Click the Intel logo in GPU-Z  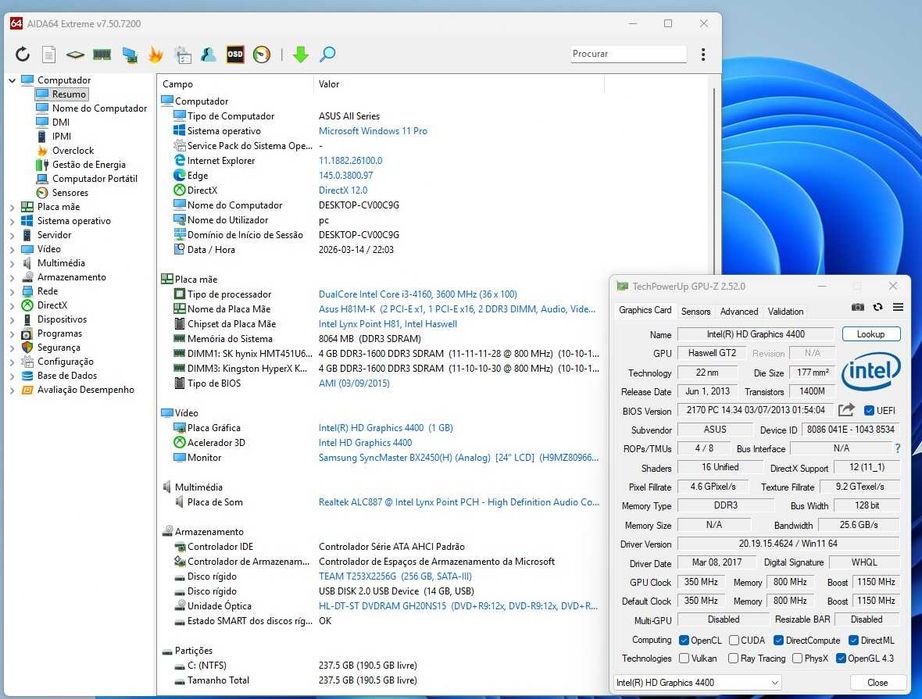[x=871, y=372]
